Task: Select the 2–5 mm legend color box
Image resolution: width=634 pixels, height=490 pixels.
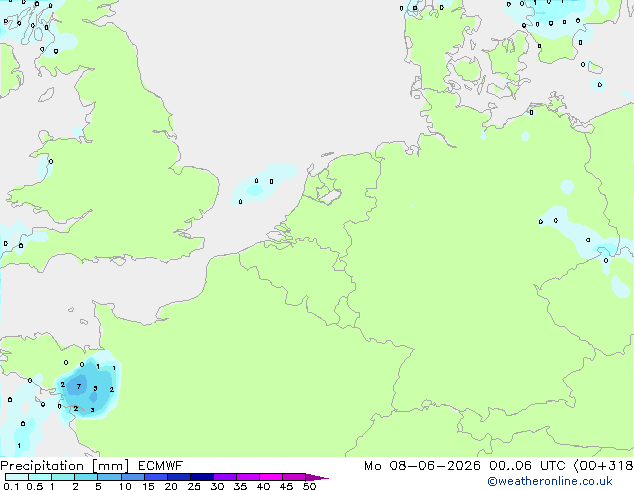Action: [x=86, y=477]
